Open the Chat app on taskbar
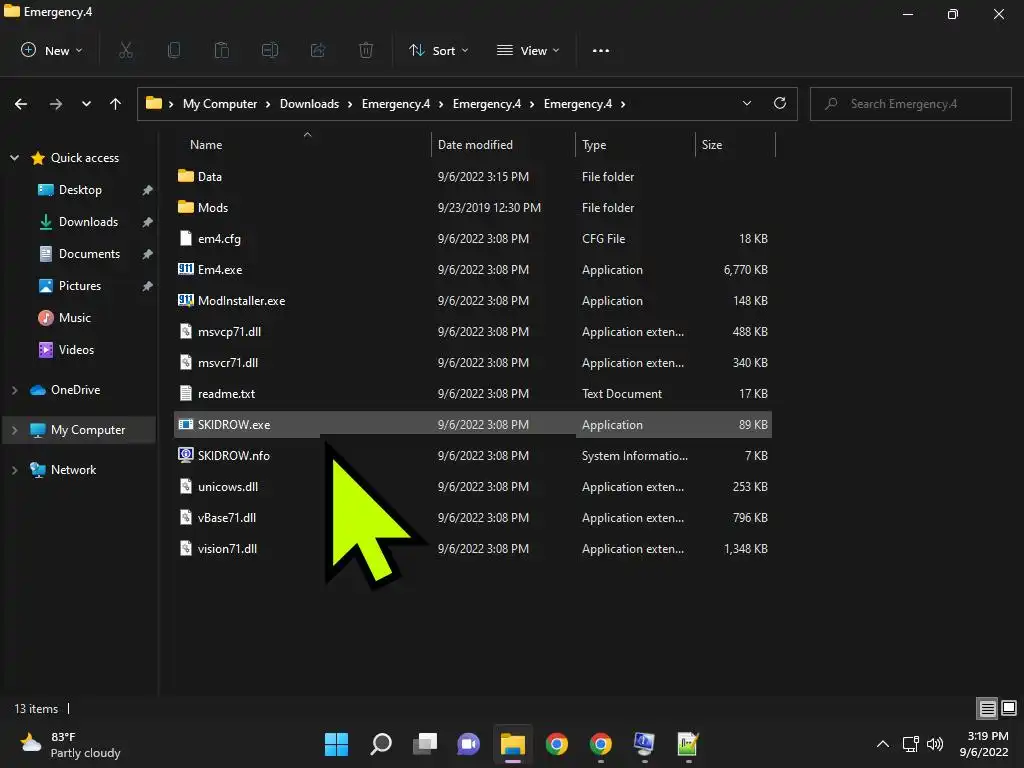The width and height of the screenshot is (1024, 768). tap(468, 744)
